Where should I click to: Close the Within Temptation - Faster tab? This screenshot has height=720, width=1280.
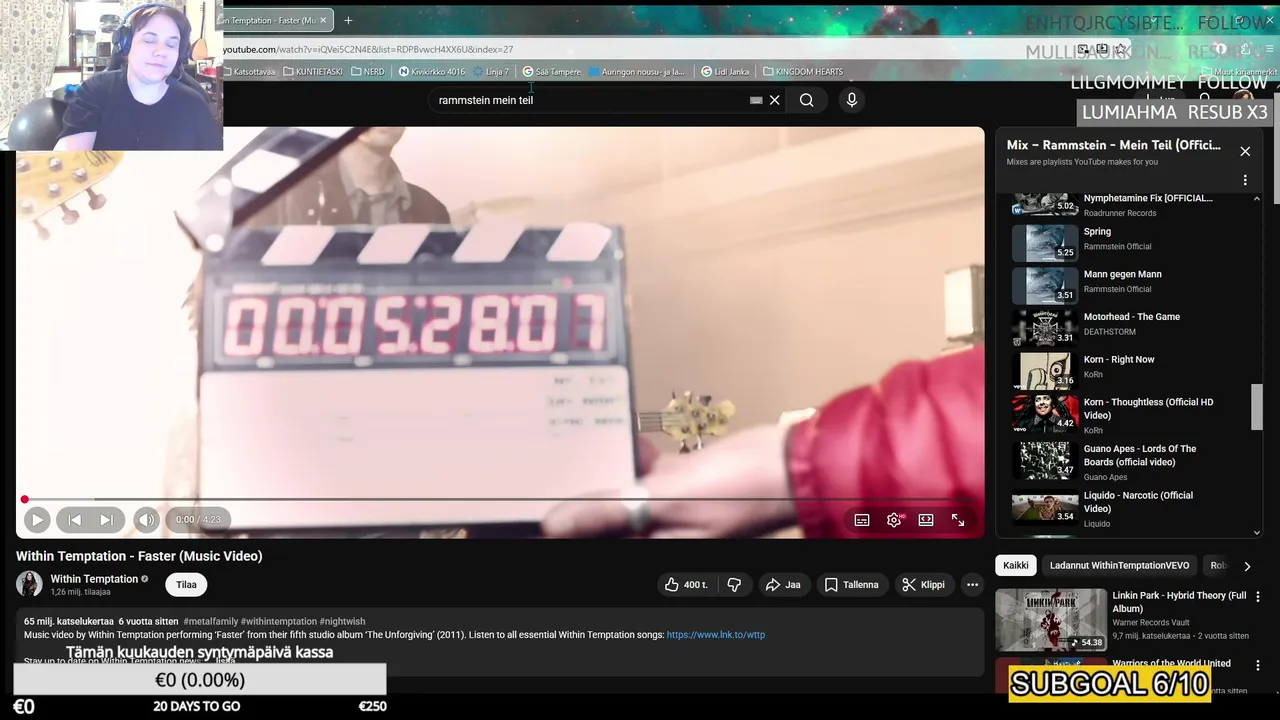[x=324, y=20]
